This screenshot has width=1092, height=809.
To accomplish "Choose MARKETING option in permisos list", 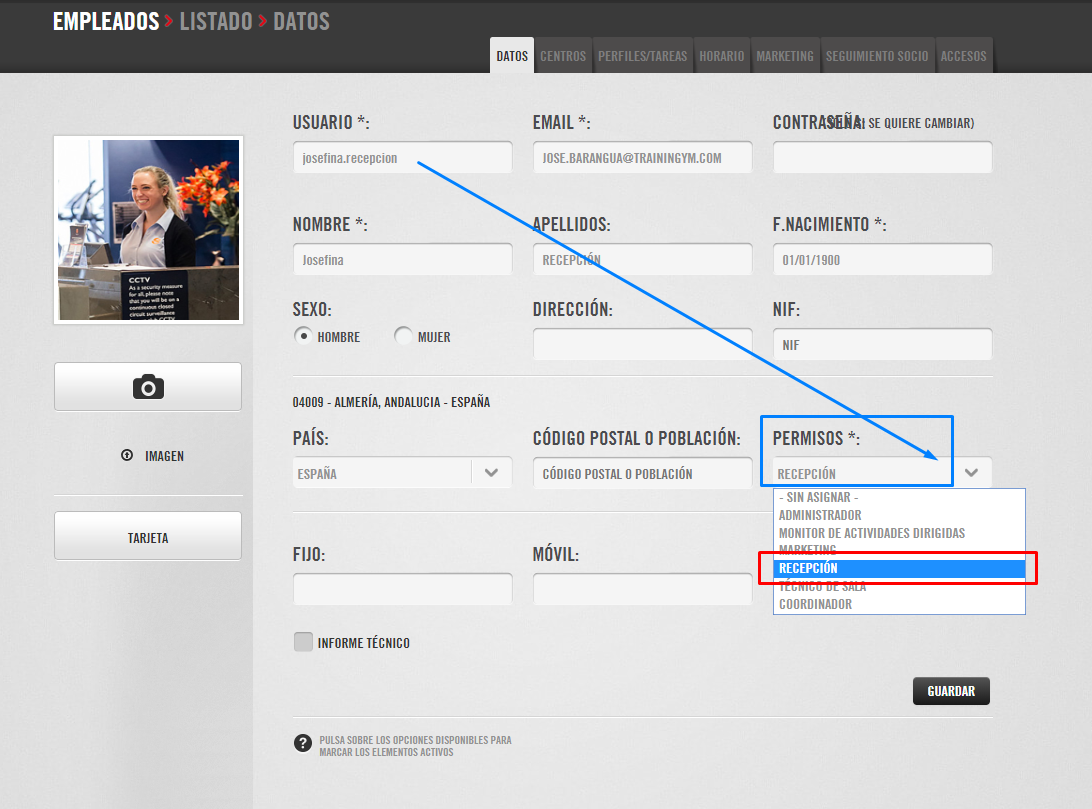I will click(899, 550).
